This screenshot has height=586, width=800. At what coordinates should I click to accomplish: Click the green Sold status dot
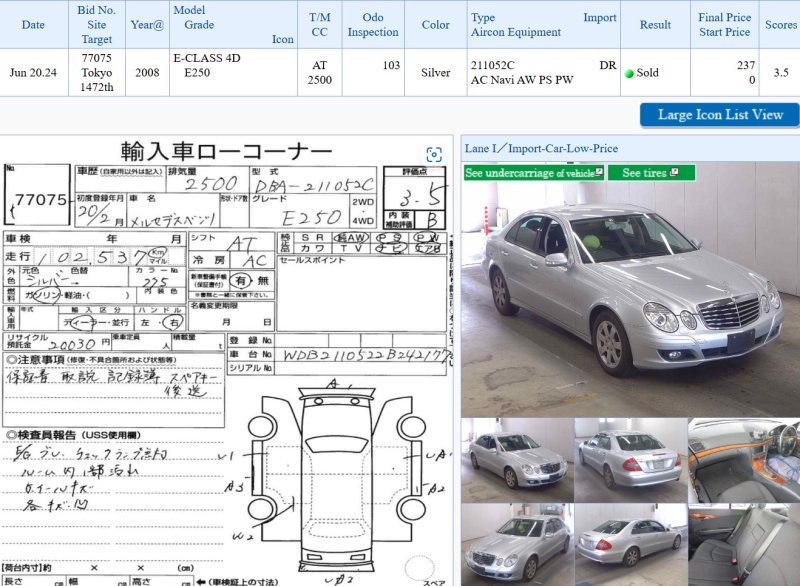click(x=629, y=73)
